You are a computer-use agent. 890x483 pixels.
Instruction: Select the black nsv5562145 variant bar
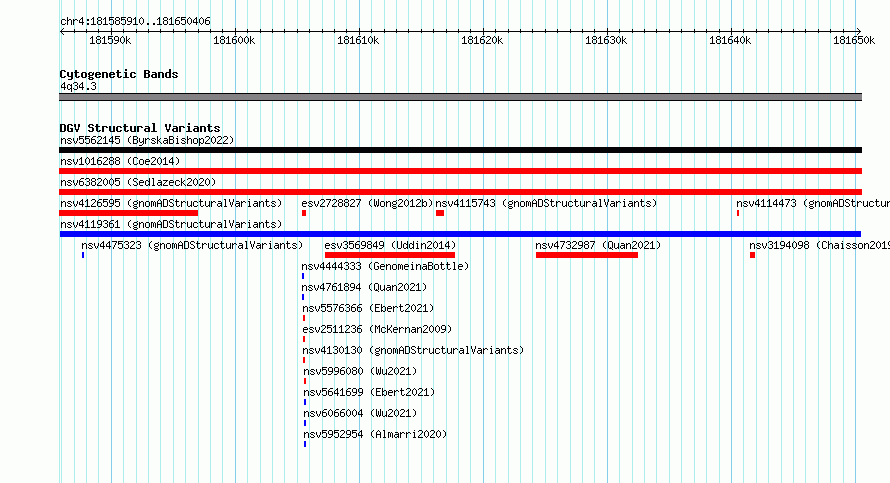pos(460,150)
